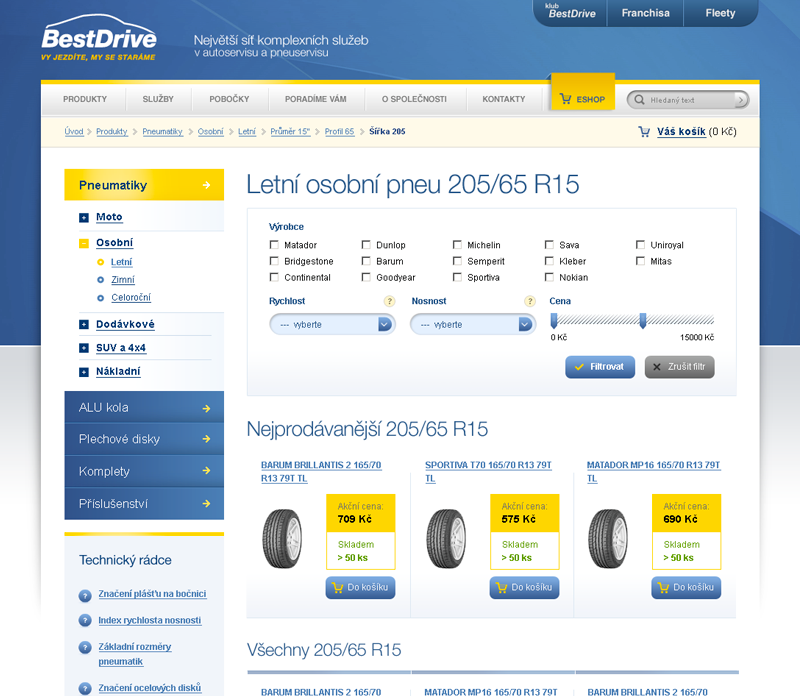Enable the Uniroyal manufacturer checkbox
The width and height of the screenshot is (800, 696).
[640, 245]
